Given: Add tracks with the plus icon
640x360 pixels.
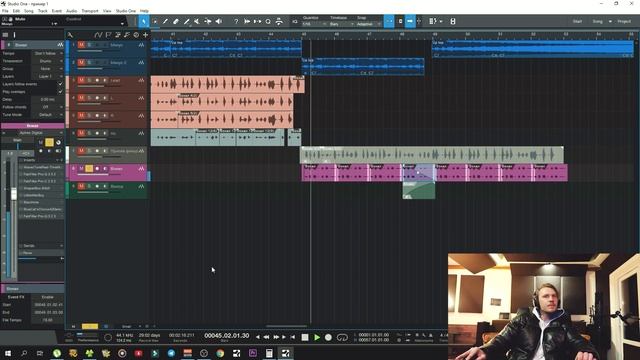Looking at the screenshot, I should pyautogui.click(x=145, y=35).
